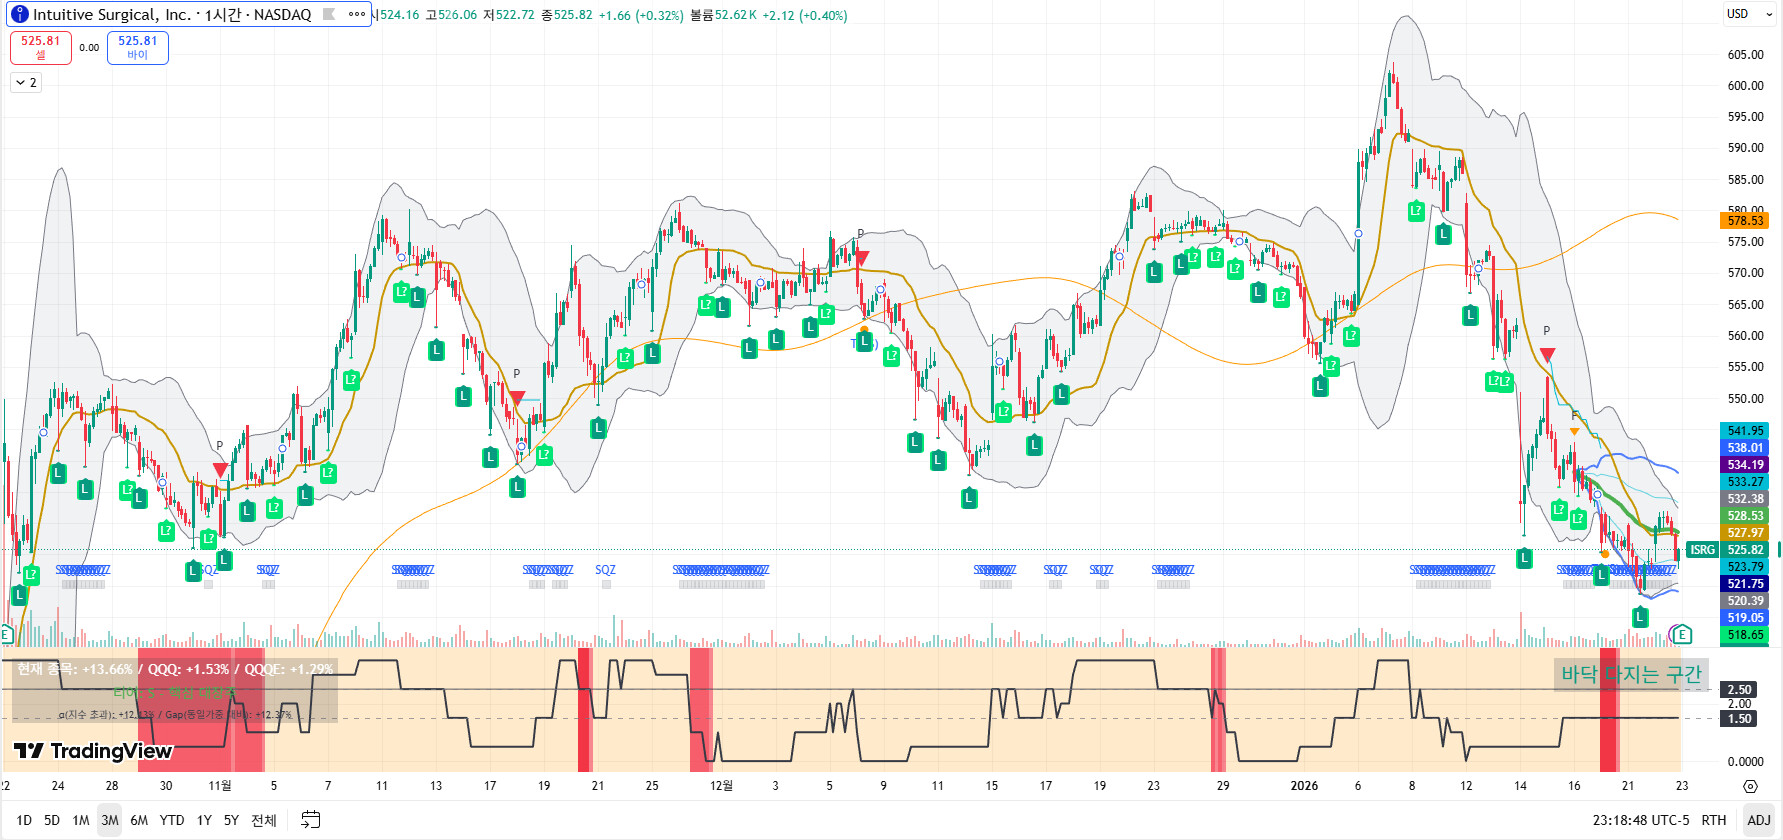The image size is (1783, 840).
Task: Click the 2026 year label on time axis
Action: click(x=1304, y=786)
